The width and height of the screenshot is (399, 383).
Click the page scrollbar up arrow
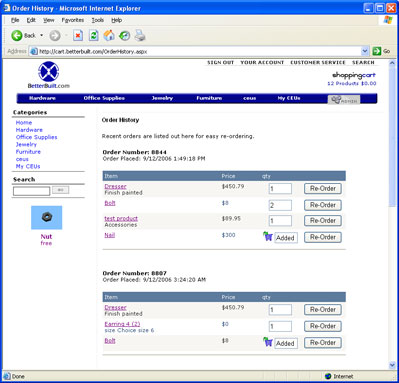[392, 63]
